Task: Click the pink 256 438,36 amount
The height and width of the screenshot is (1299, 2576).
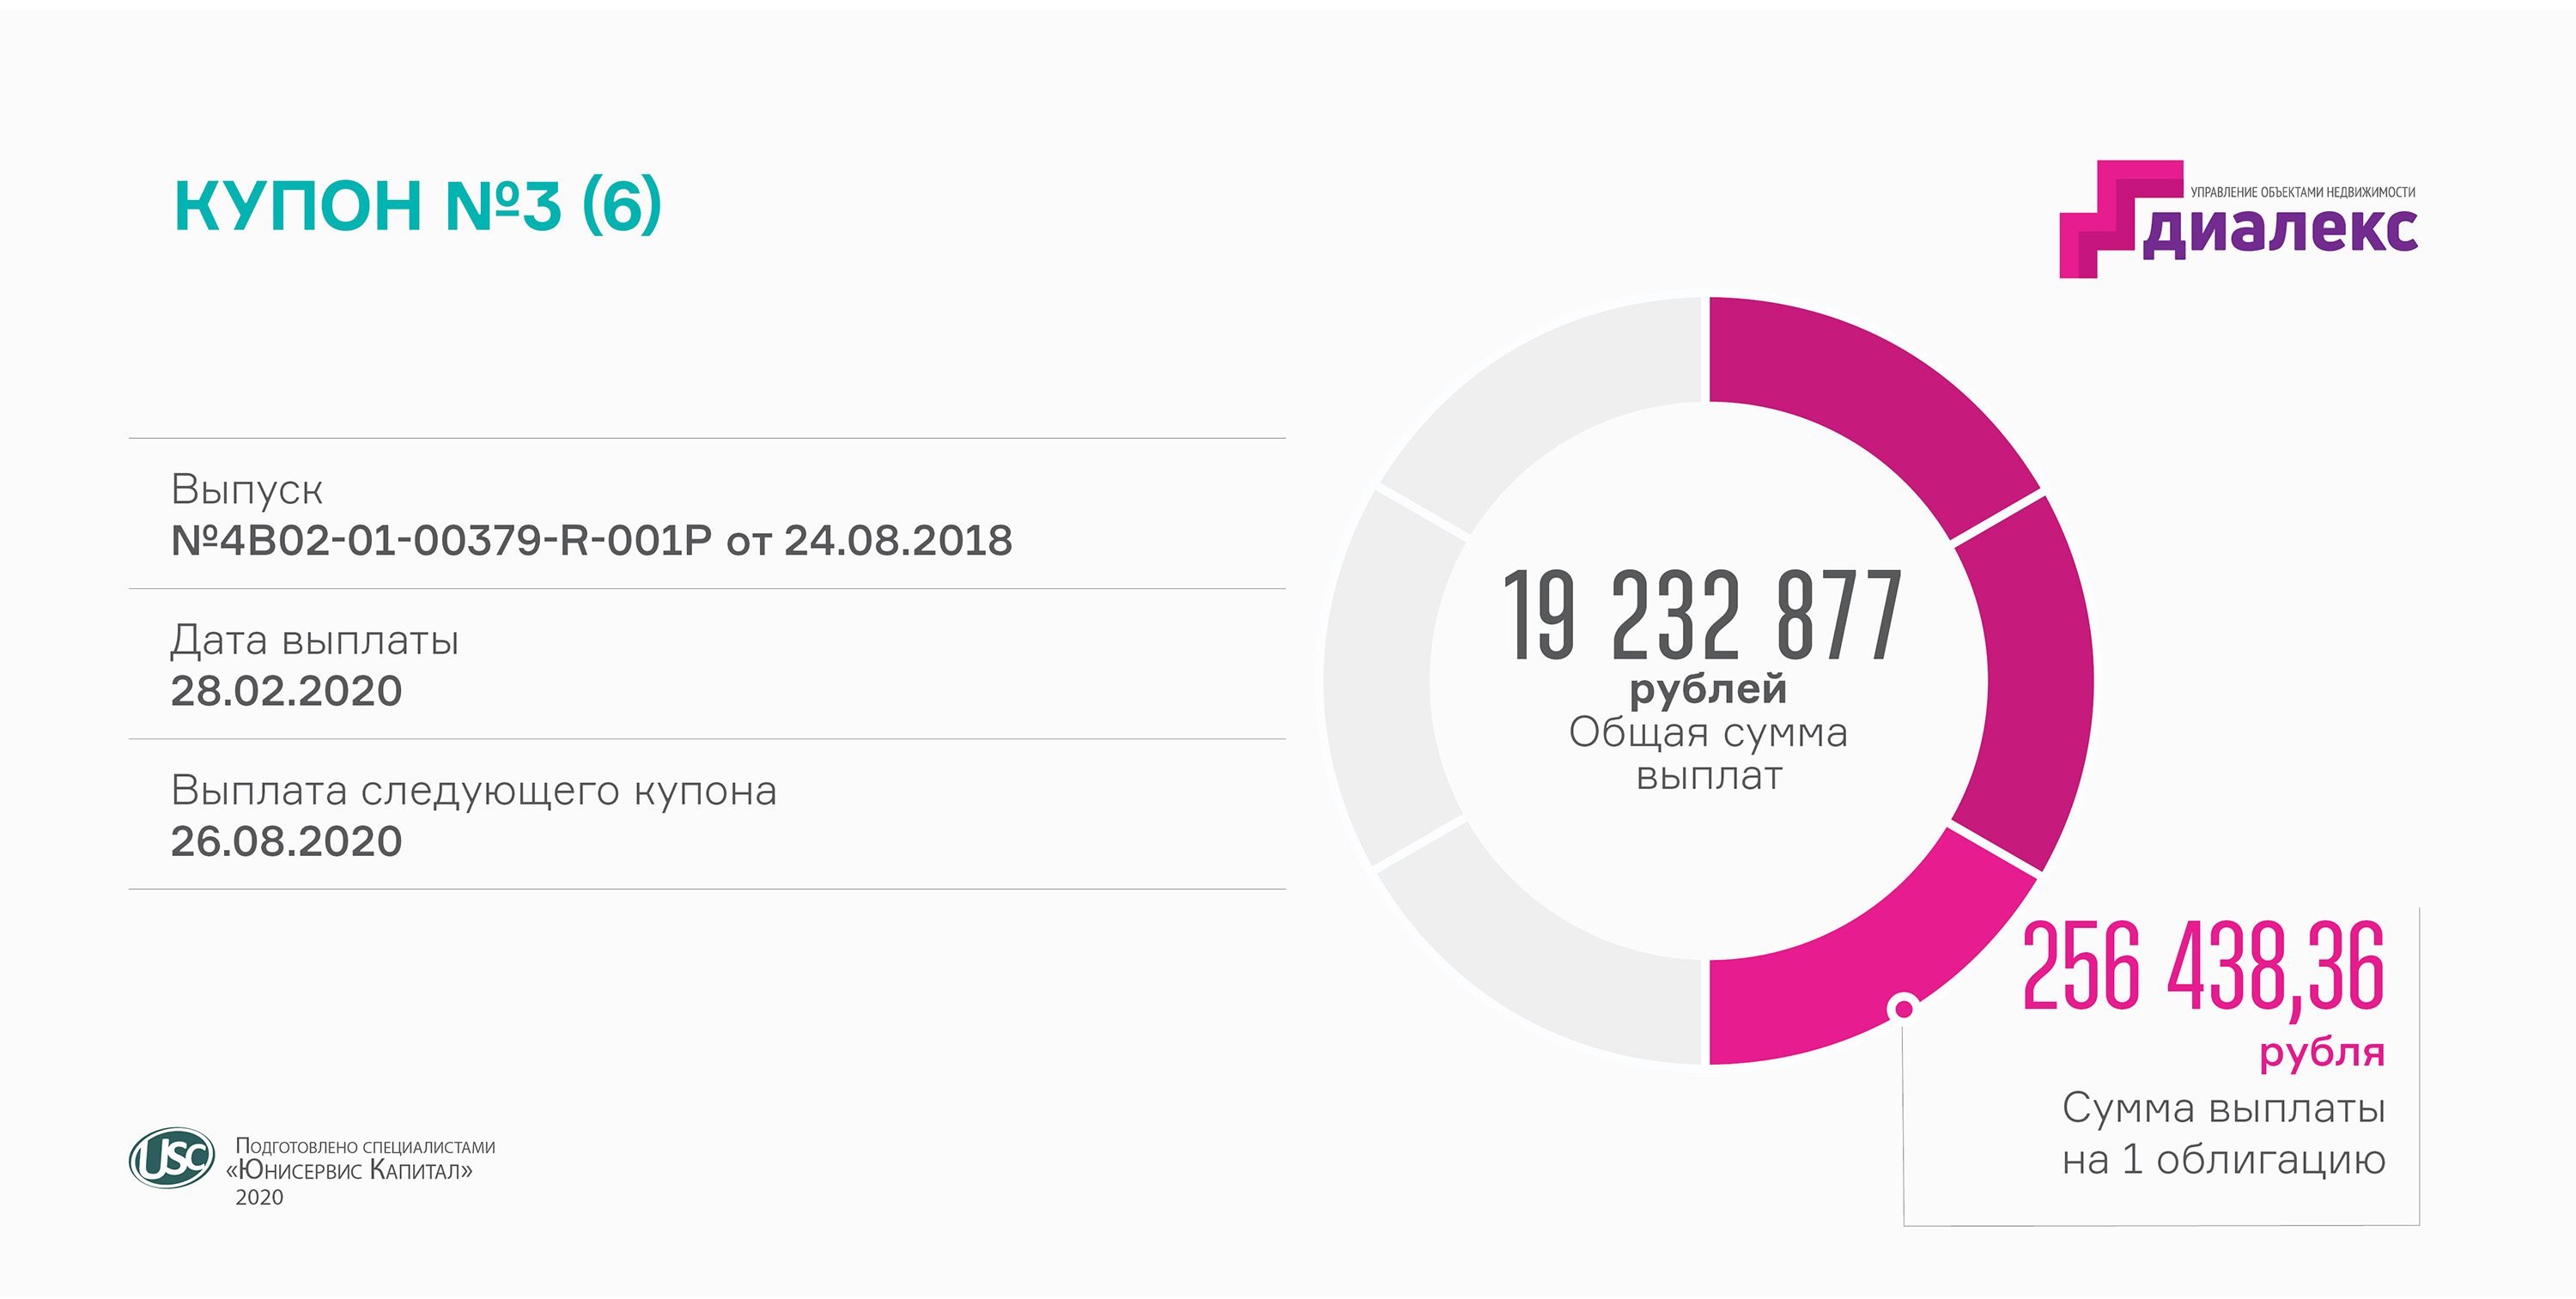Action: [x=2203, y=968]
